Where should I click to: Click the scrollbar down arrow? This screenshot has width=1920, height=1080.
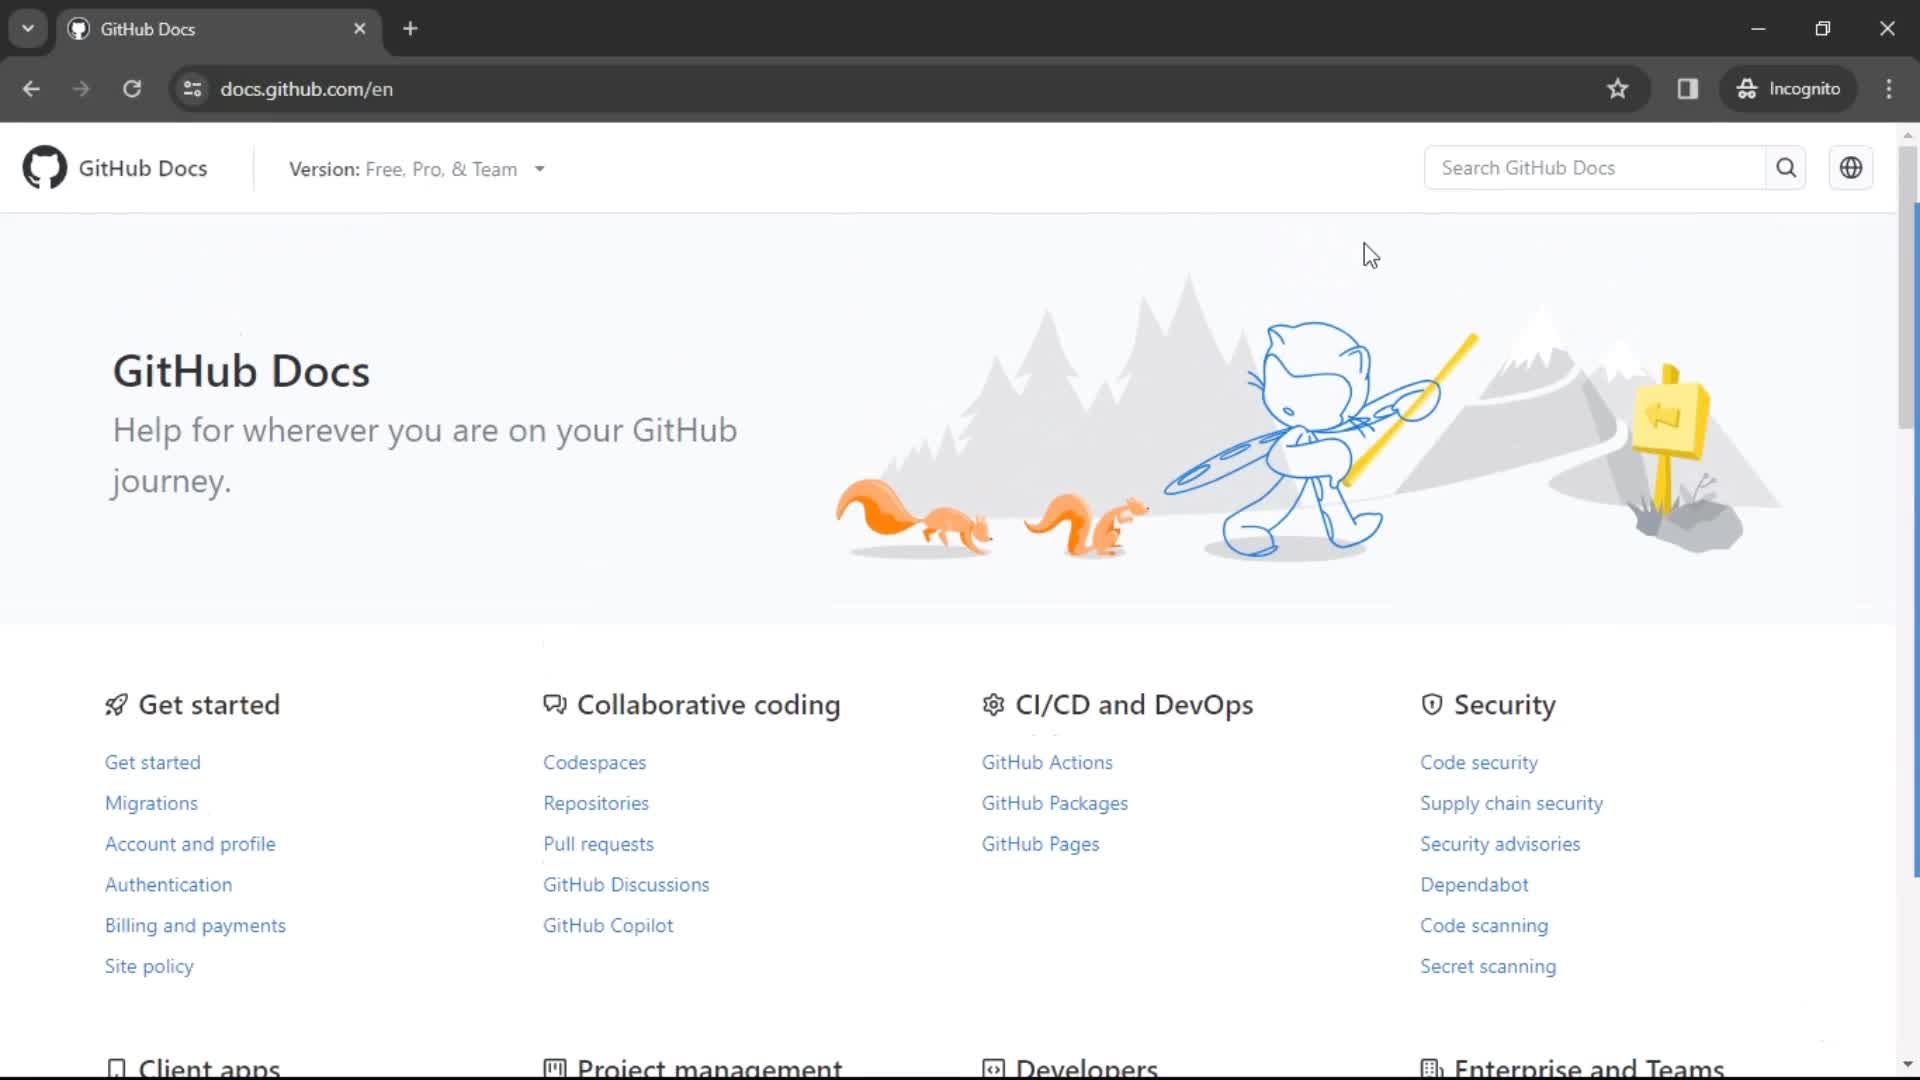[x=1907, y=1064]
